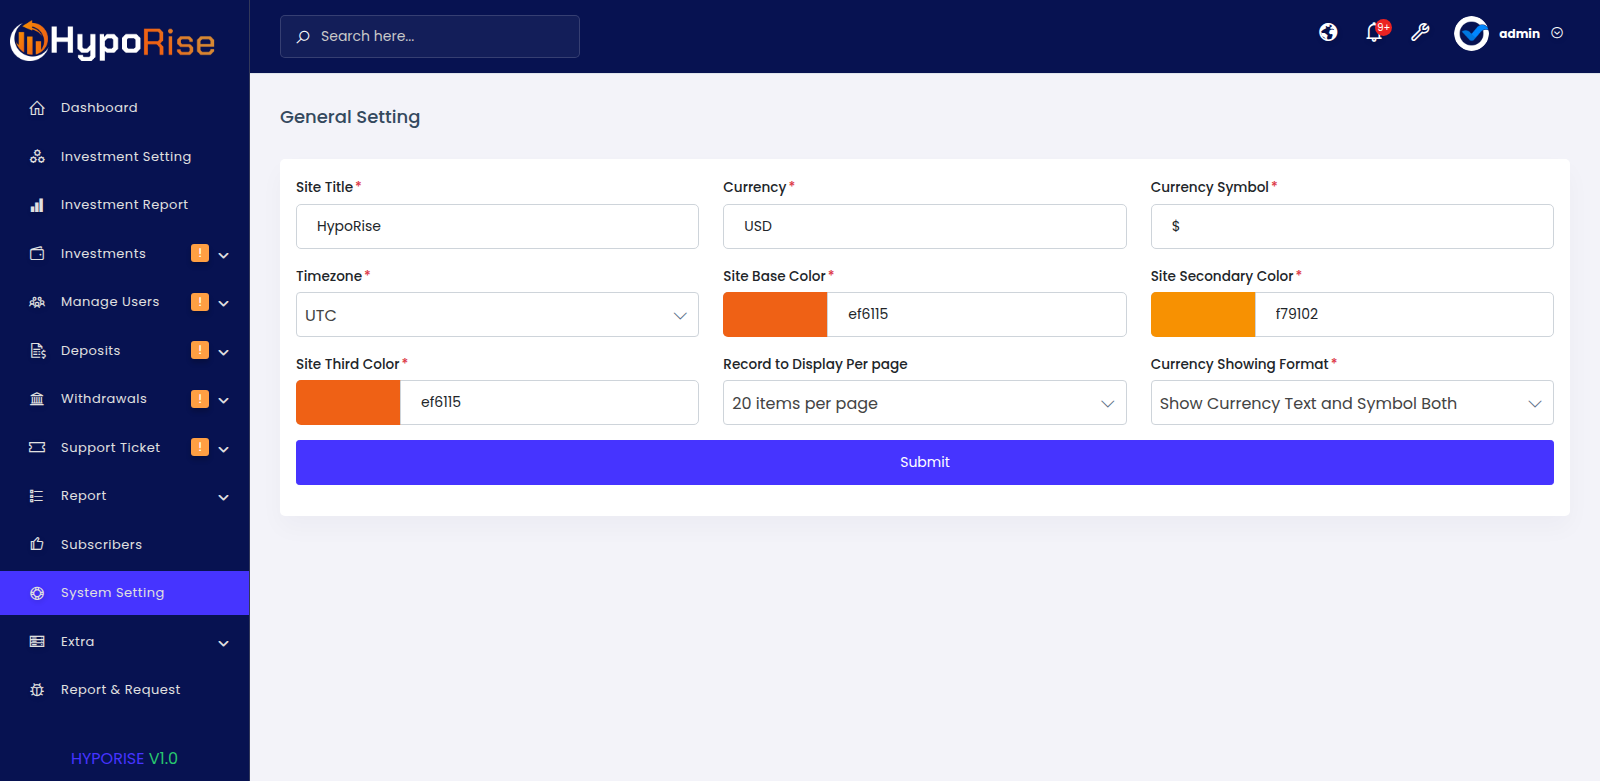Pick the Site Secondary Color swatch
The width and height of the screenshot is (1600, 781).
pos(1203,314)
